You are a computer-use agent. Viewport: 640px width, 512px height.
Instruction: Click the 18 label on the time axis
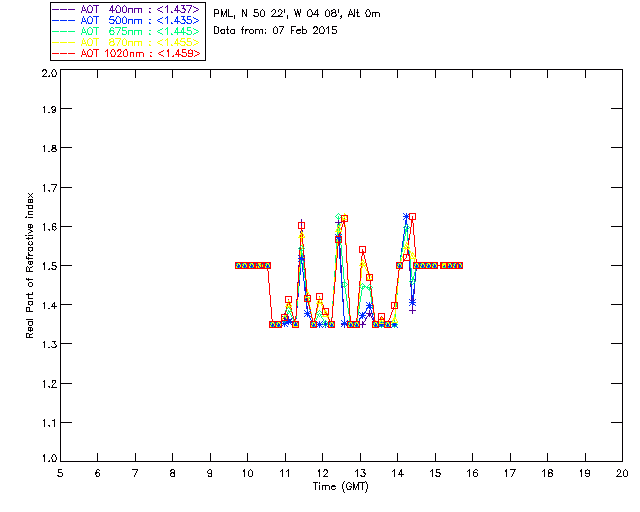(x=548, y=473)
